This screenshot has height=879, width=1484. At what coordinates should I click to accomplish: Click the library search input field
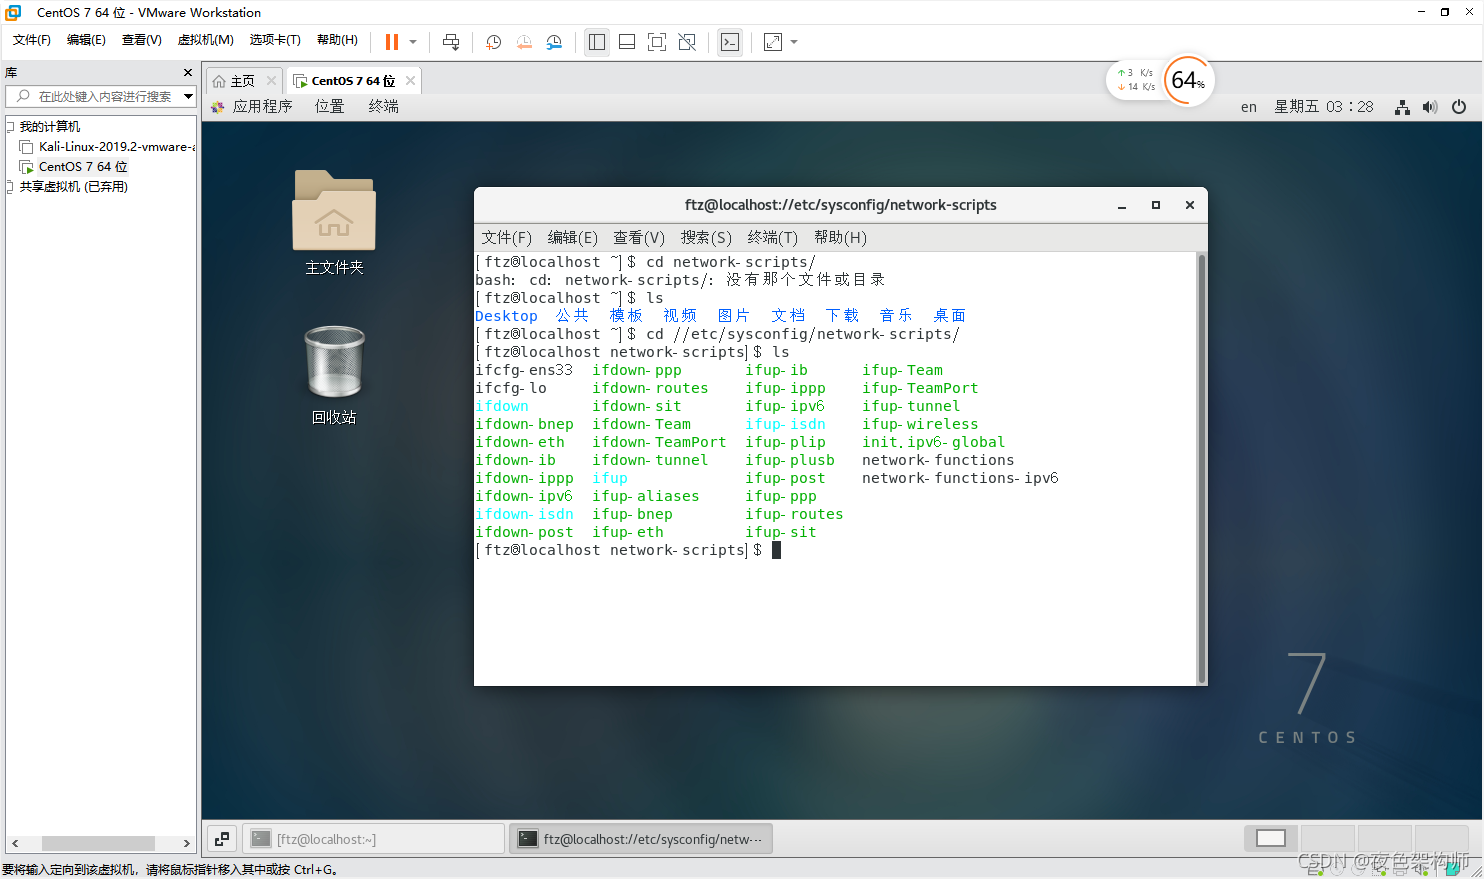tap(95, 96)
